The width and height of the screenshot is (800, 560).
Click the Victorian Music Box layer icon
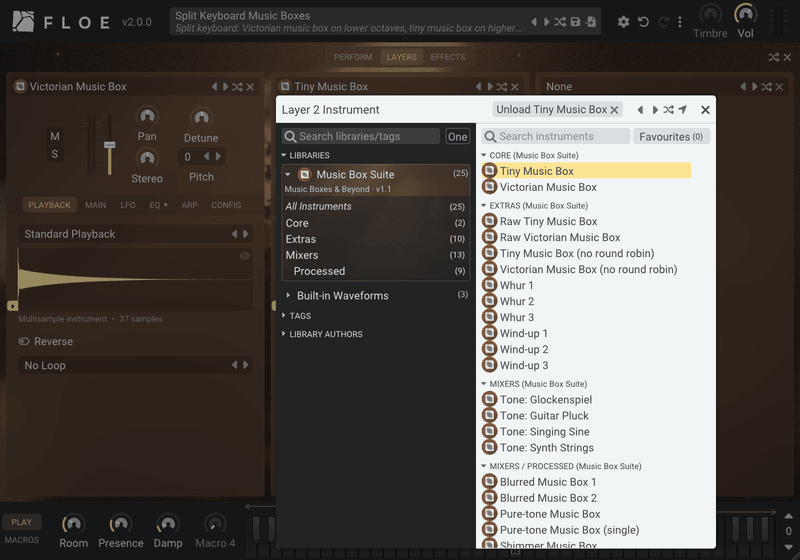20,86
